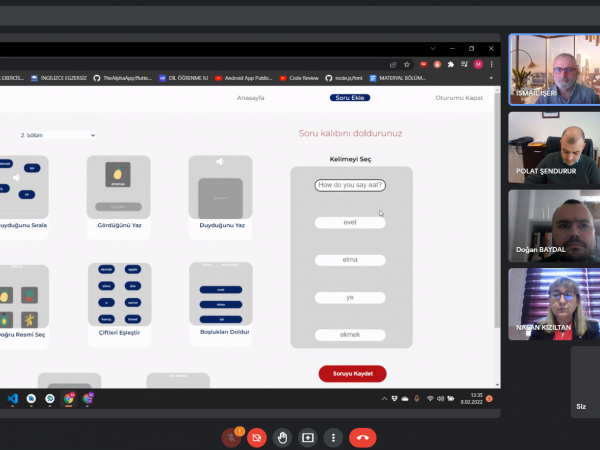The width and height of the screenshot is (600, 450).
Task: Show hidden tray icons chevron
Action: (x=384, y=399)
